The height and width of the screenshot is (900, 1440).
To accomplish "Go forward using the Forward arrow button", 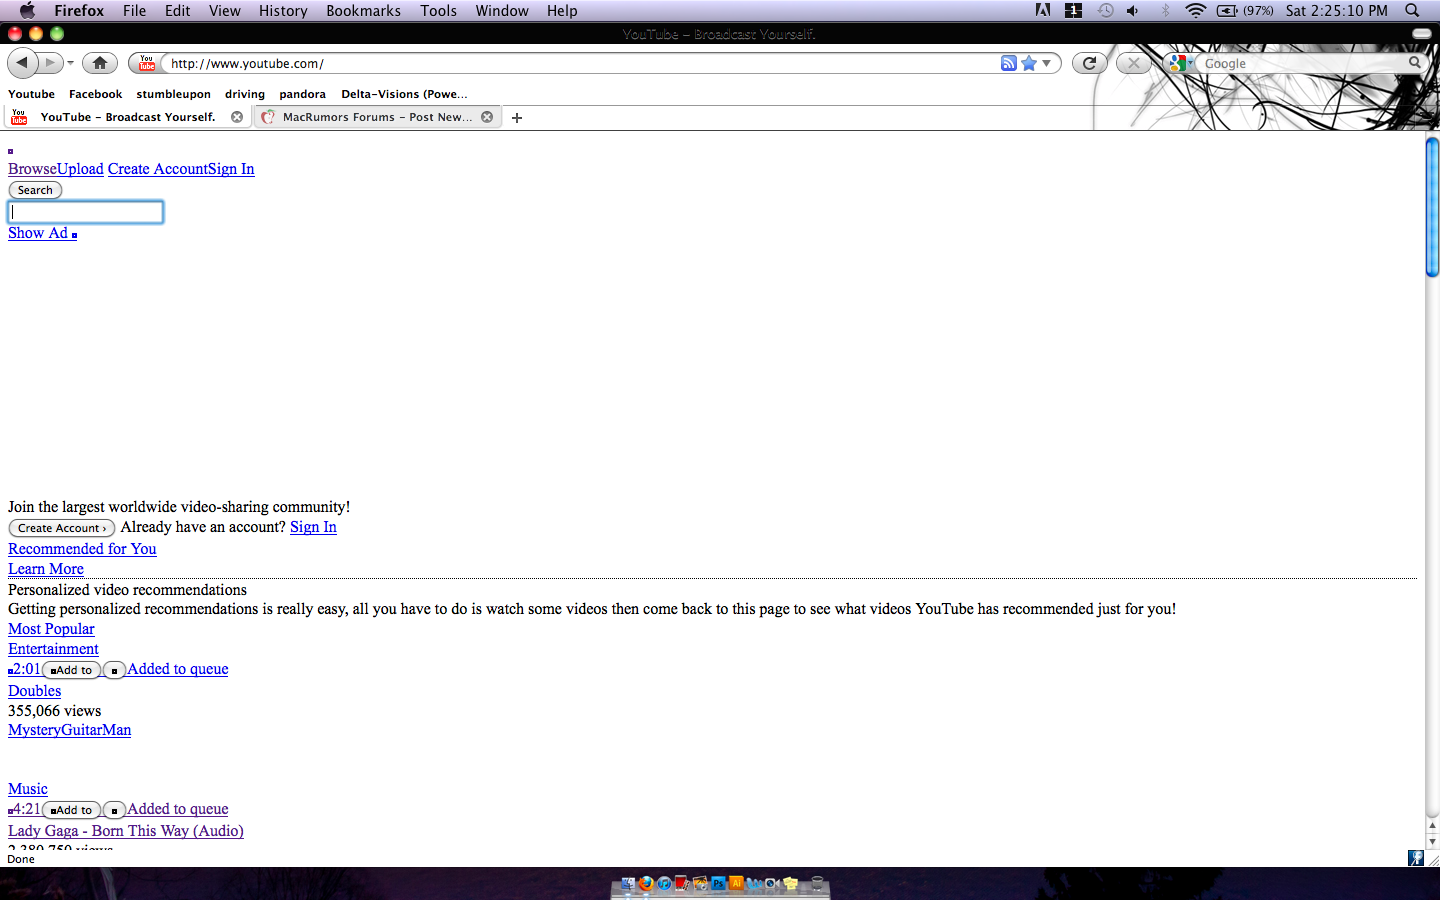I will (x=50, y=63).
